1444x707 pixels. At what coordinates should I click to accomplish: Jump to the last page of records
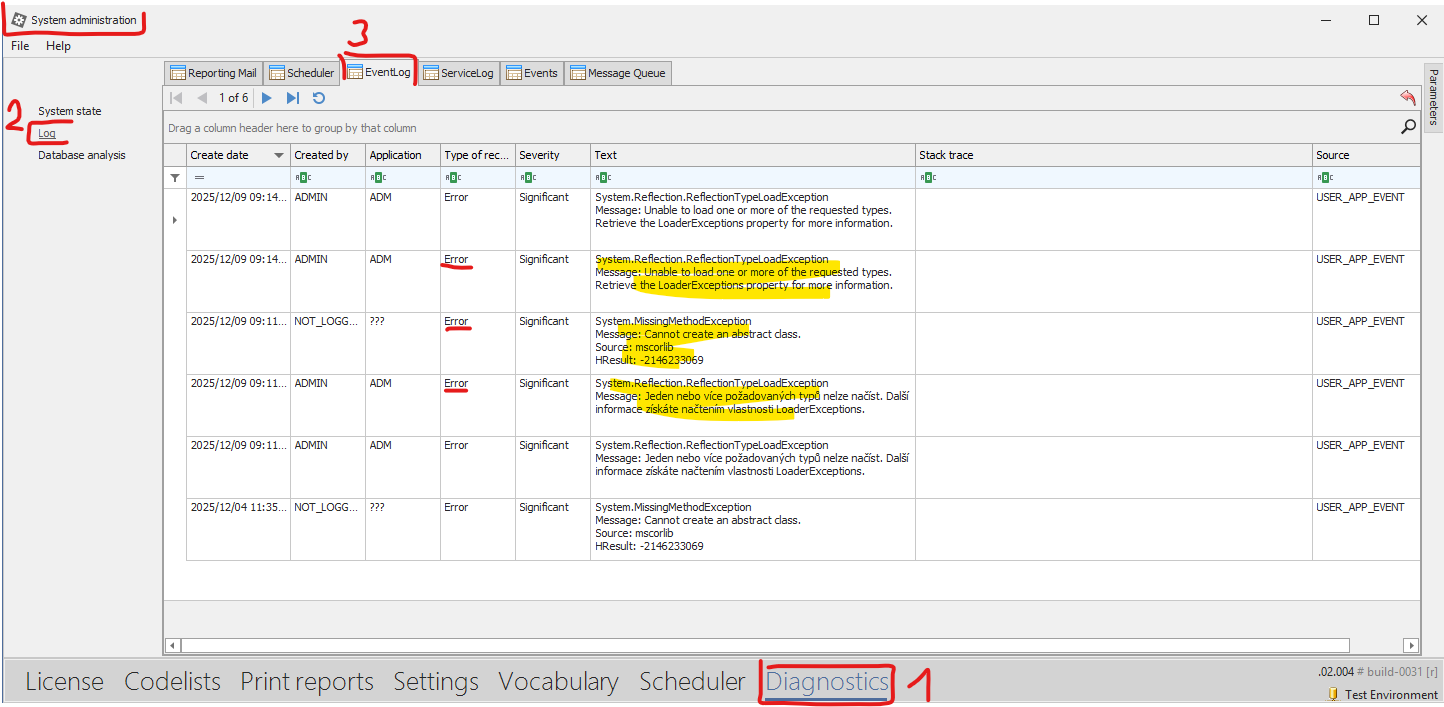[292, 98]
